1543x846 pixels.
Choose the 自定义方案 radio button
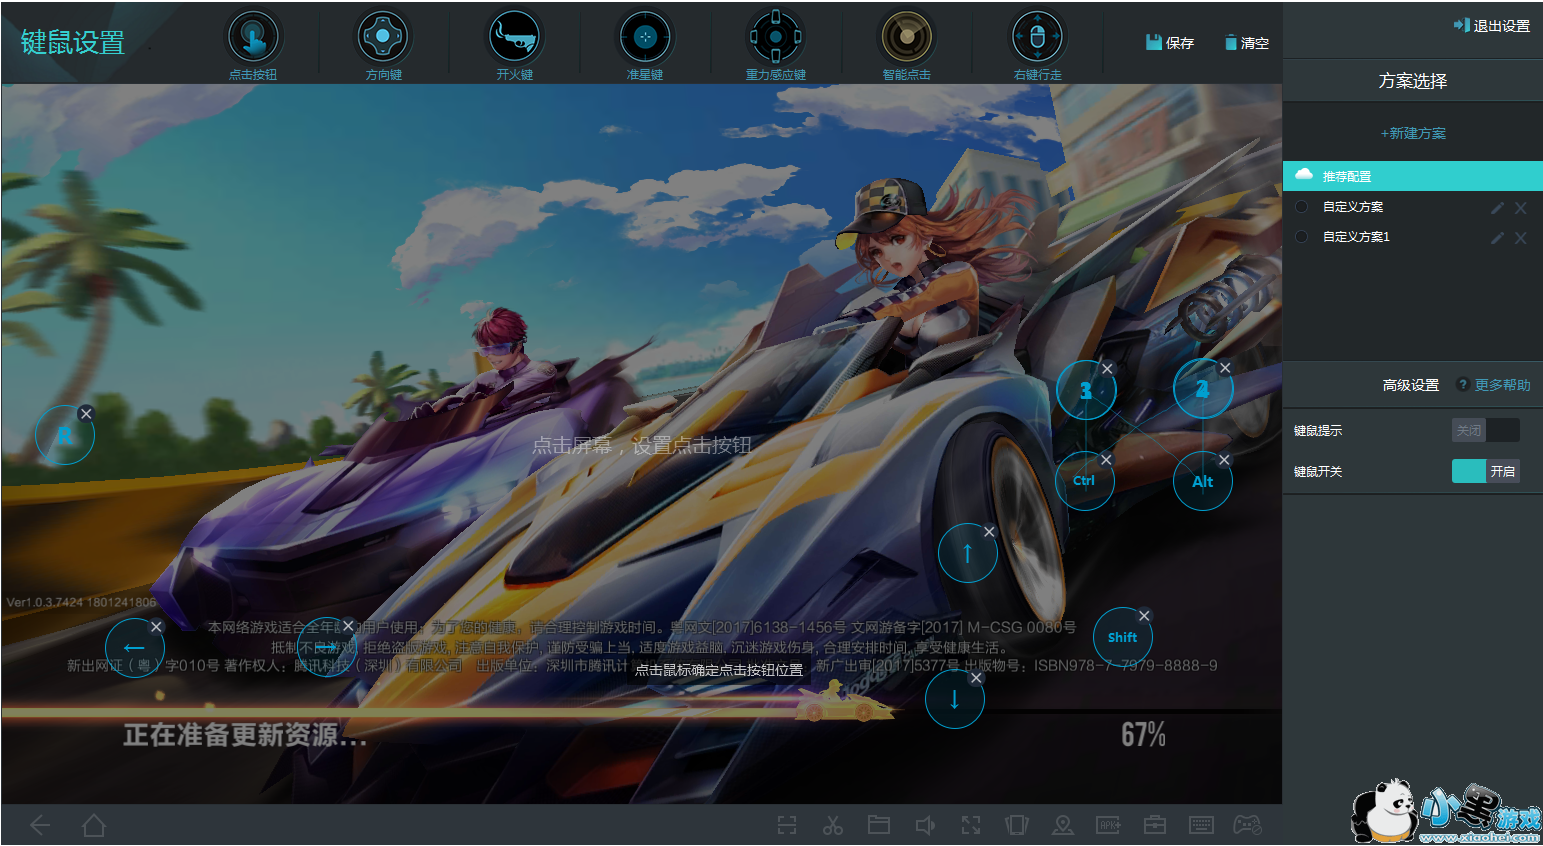[1302, 207]
